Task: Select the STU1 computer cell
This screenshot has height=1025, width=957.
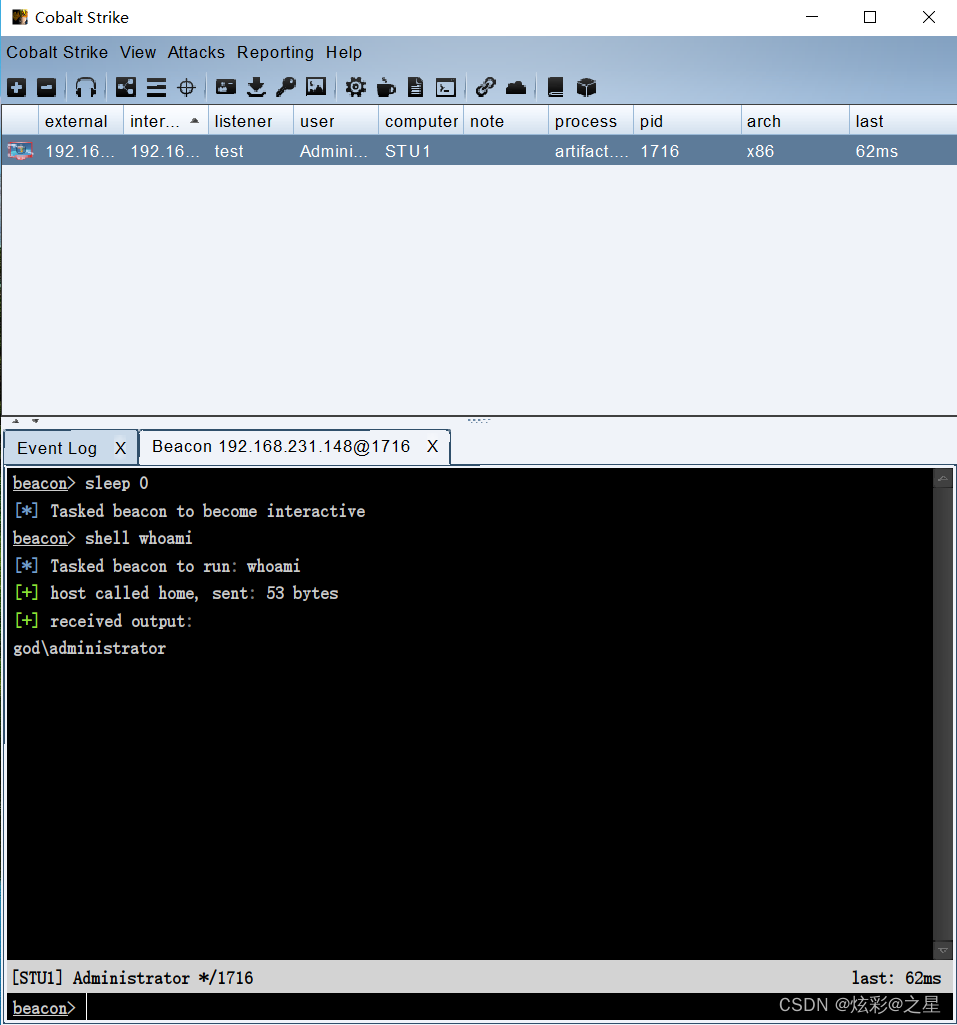Action: pyautogui.click(x=421, y=151)
